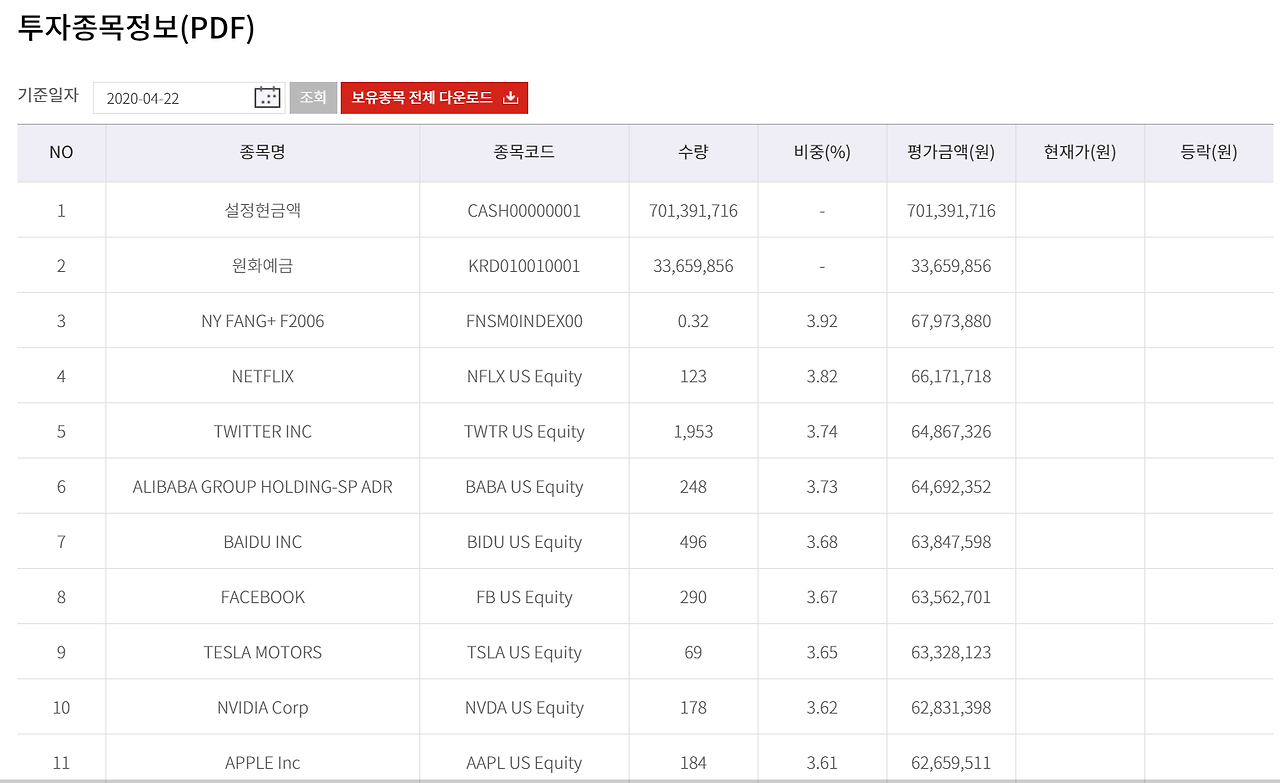Select the NETFLIX stock name
This screenshot has height=783, width=1280.
263,376
